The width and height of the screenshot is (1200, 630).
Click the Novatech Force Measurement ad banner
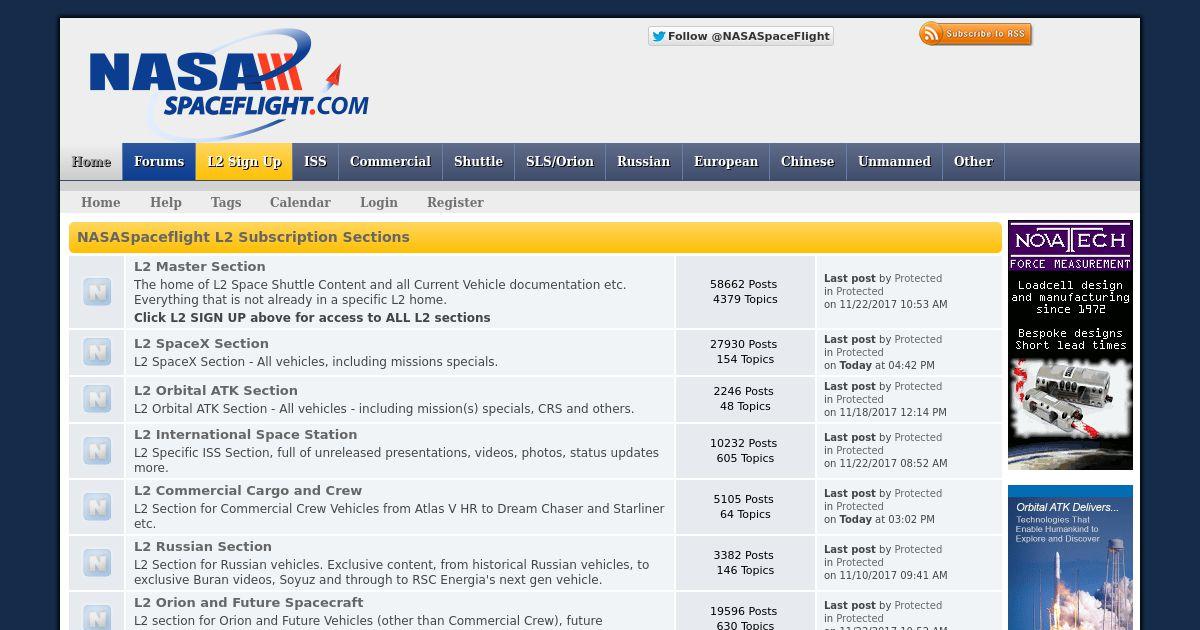click(1070, 345)
